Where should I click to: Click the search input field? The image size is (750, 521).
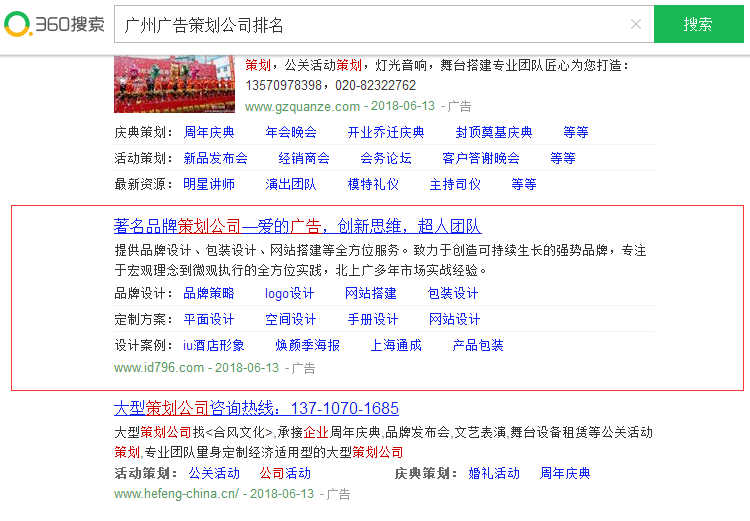(370, 25)
